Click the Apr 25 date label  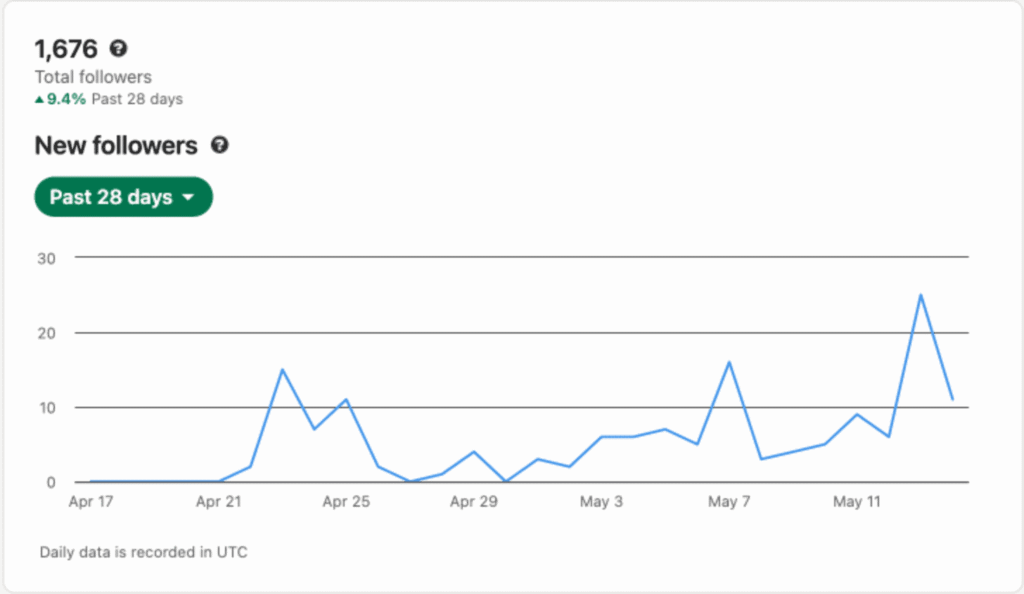pos(346,502)
